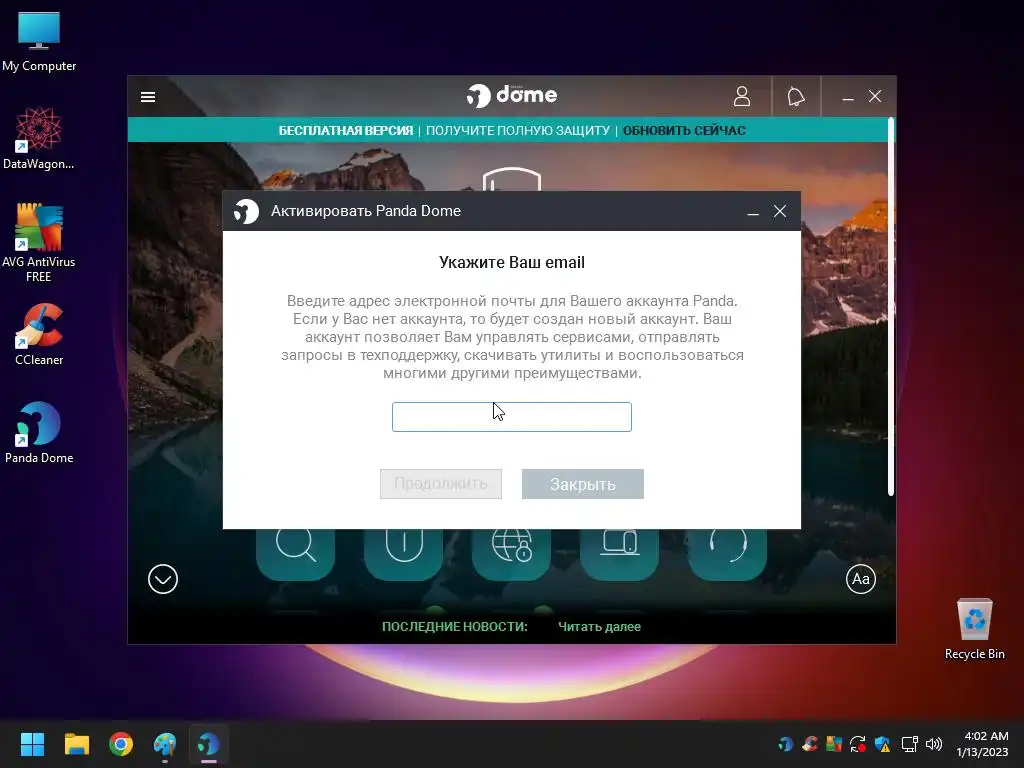The height and width of the screenshot is (768, 1024).
Task: Click Читать далее news link
Action: point(600,627)
